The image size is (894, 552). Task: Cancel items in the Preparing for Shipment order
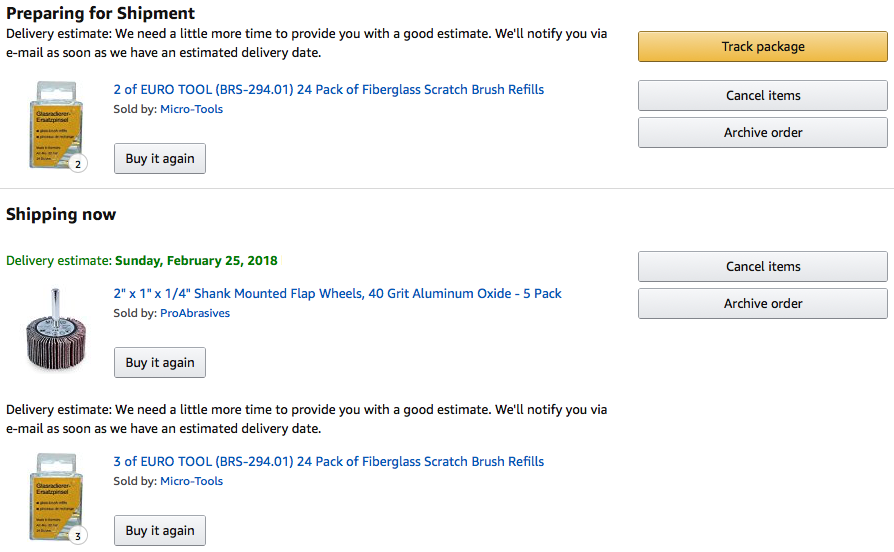tap(762, 96)
